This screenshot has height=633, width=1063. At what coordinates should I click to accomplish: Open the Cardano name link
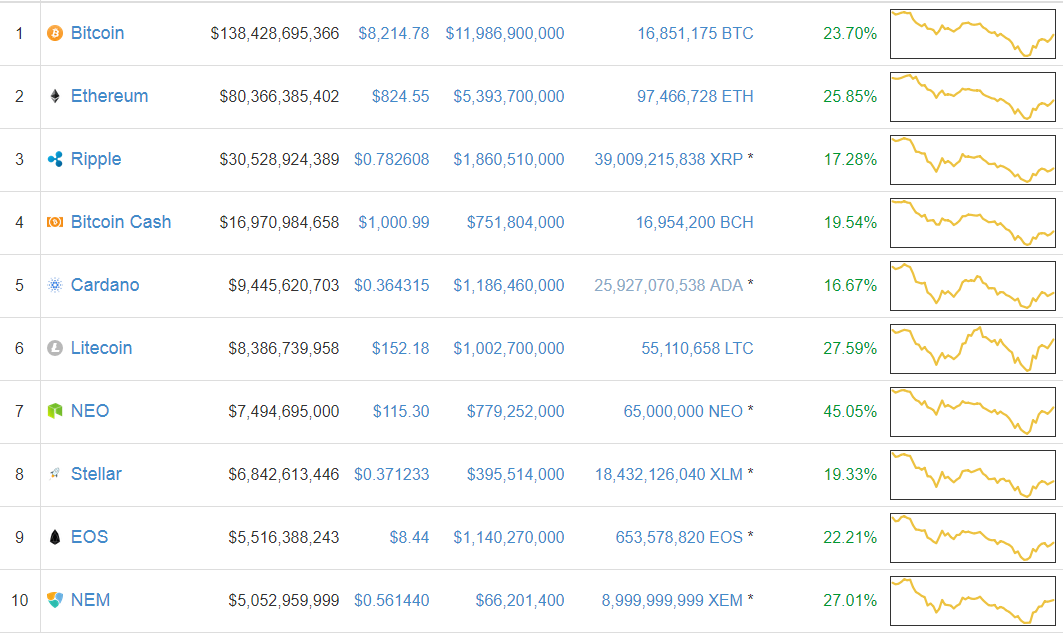click(105, 285)
